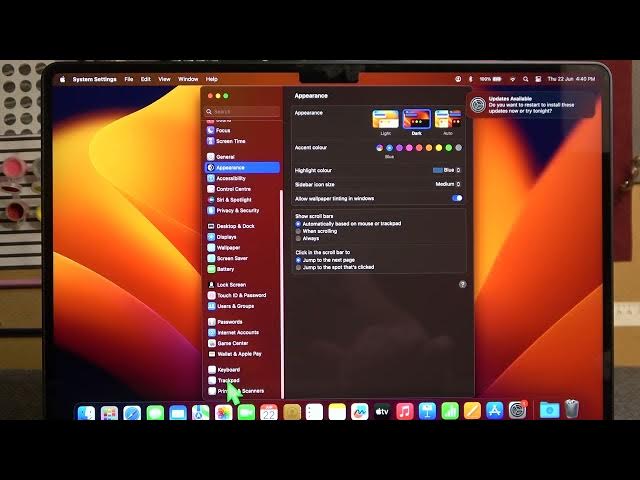Select Jump to the next page
The height and width of the screenshot is (480, 640).
click(298, 260)
